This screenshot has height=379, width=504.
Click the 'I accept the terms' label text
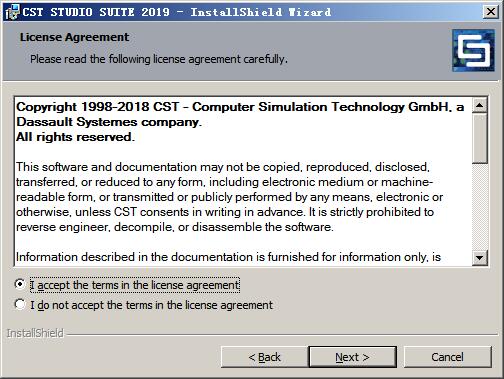135,285
